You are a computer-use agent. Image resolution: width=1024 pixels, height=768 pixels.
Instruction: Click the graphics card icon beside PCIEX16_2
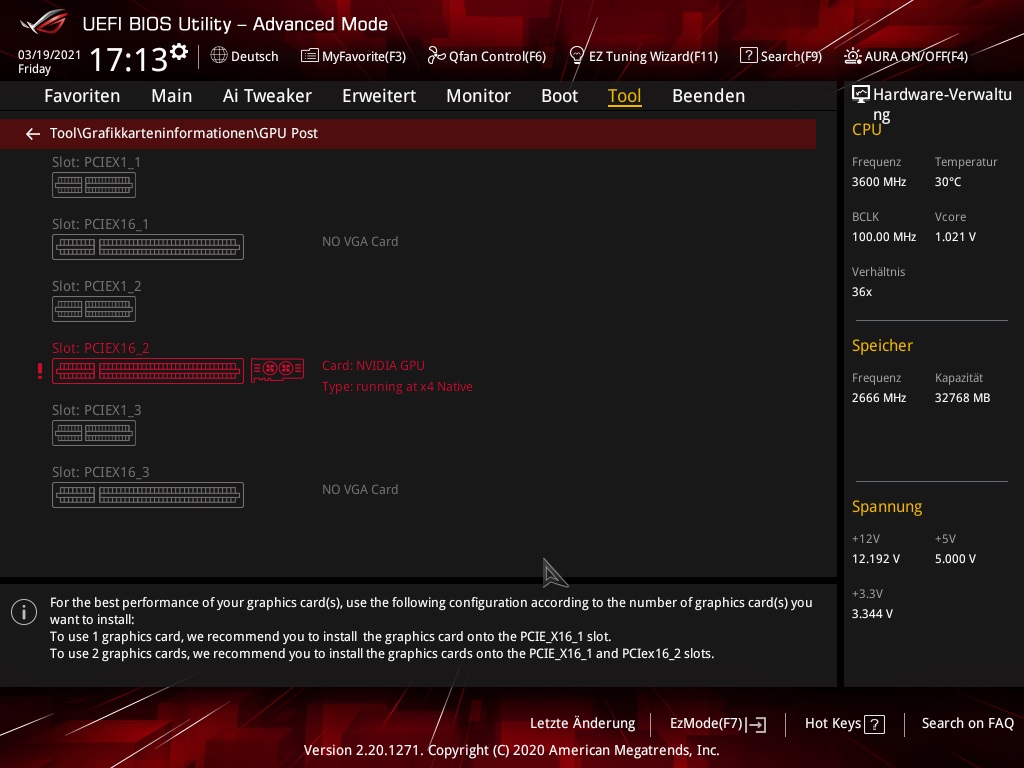click(278, 370)
